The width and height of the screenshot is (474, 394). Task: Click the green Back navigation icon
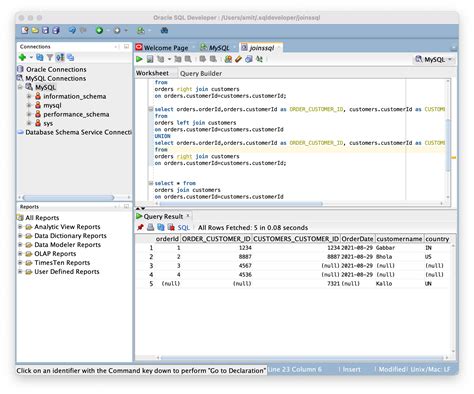[99, 30]
